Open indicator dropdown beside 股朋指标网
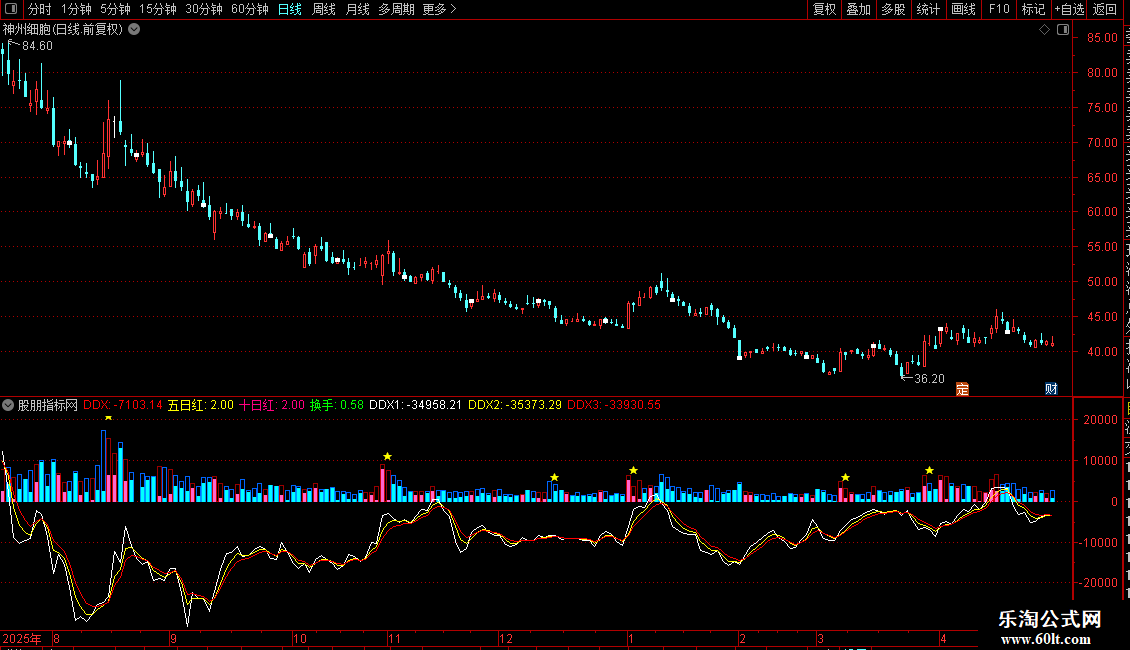Viewport: 1130px width, 650px height. 8,405
